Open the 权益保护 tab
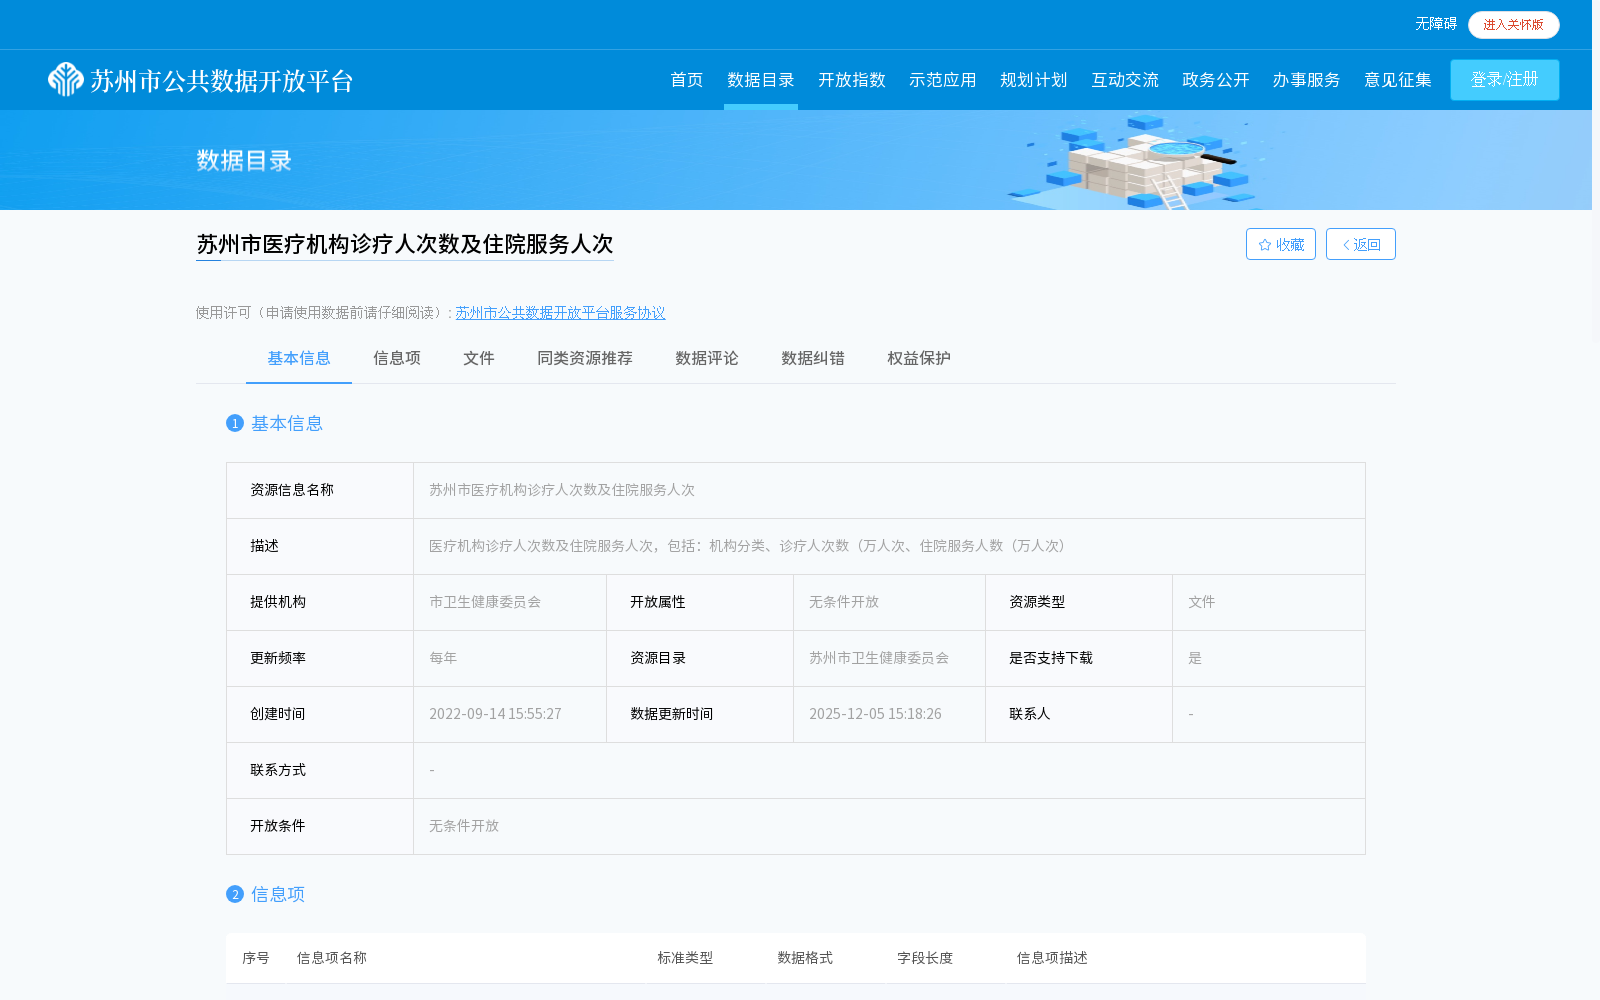1600x1000 pixels. point(917,358)
